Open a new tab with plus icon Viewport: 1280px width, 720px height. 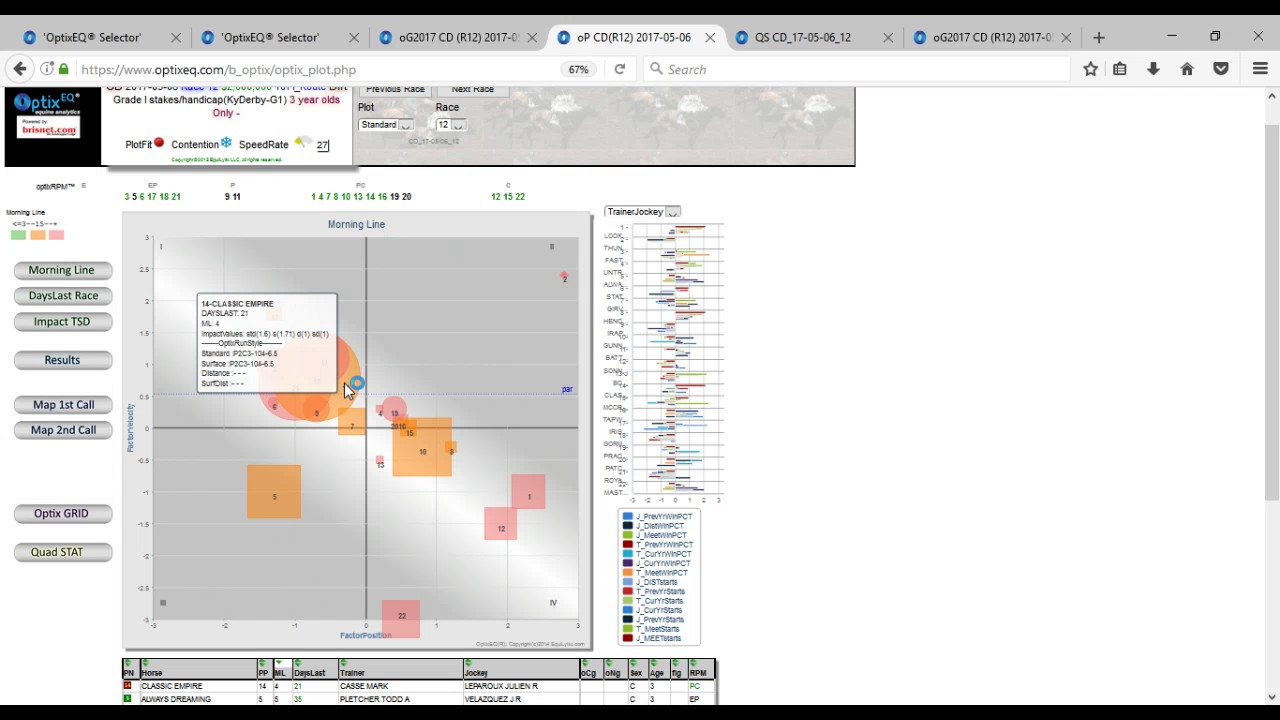[x=1099, y=37]
